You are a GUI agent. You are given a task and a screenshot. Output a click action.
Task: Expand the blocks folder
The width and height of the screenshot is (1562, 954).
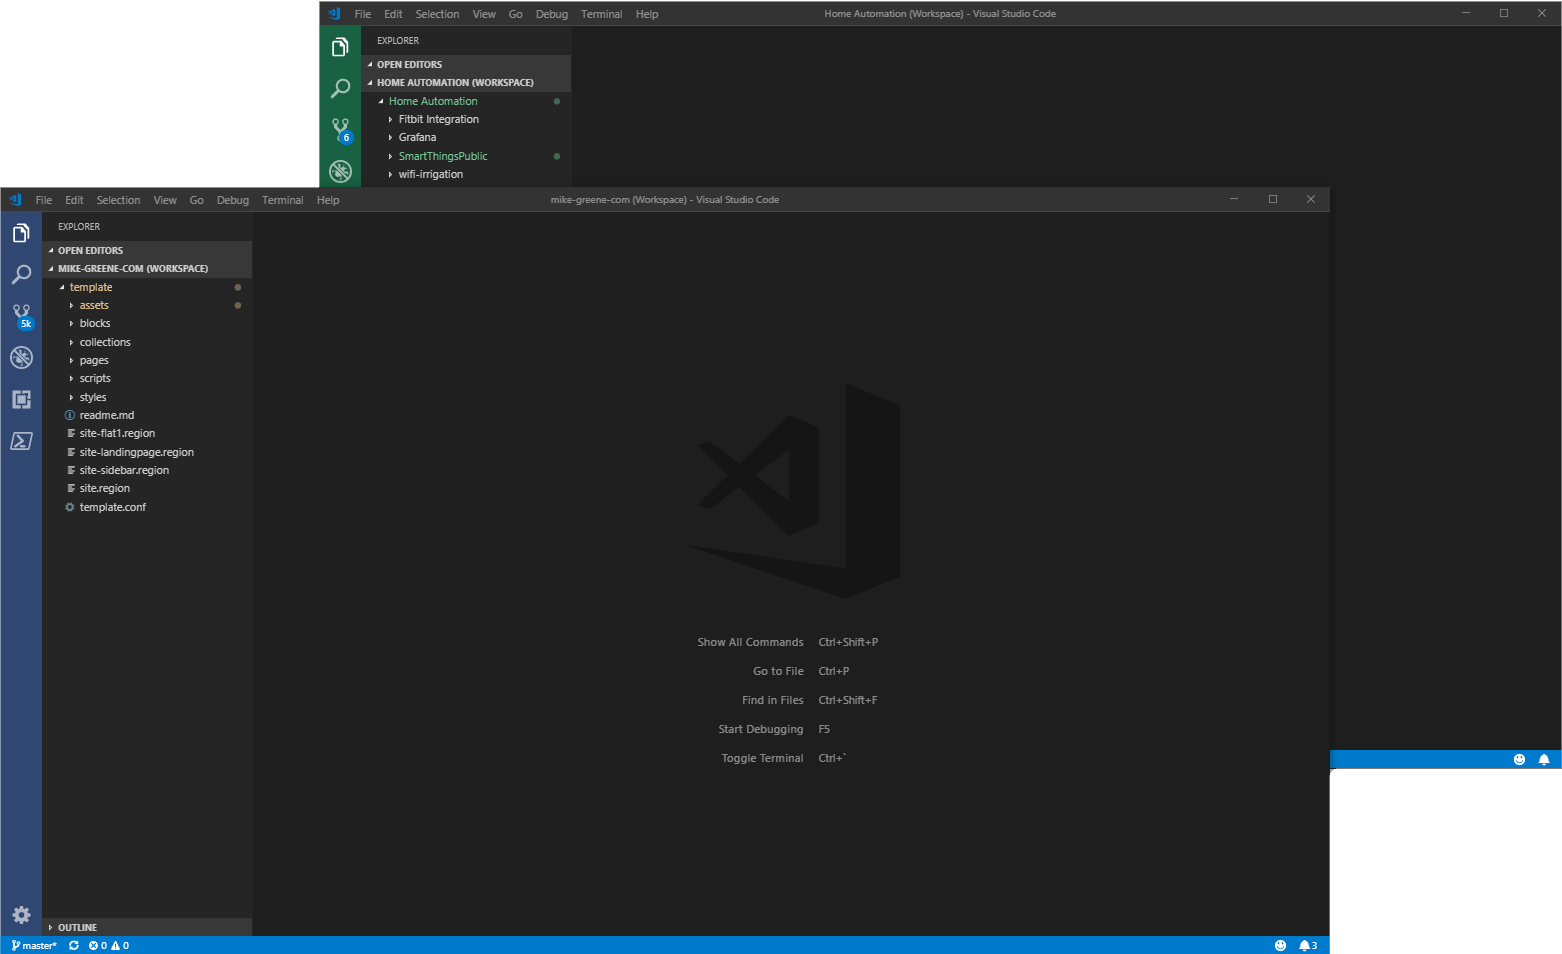(x=147, y=323)
